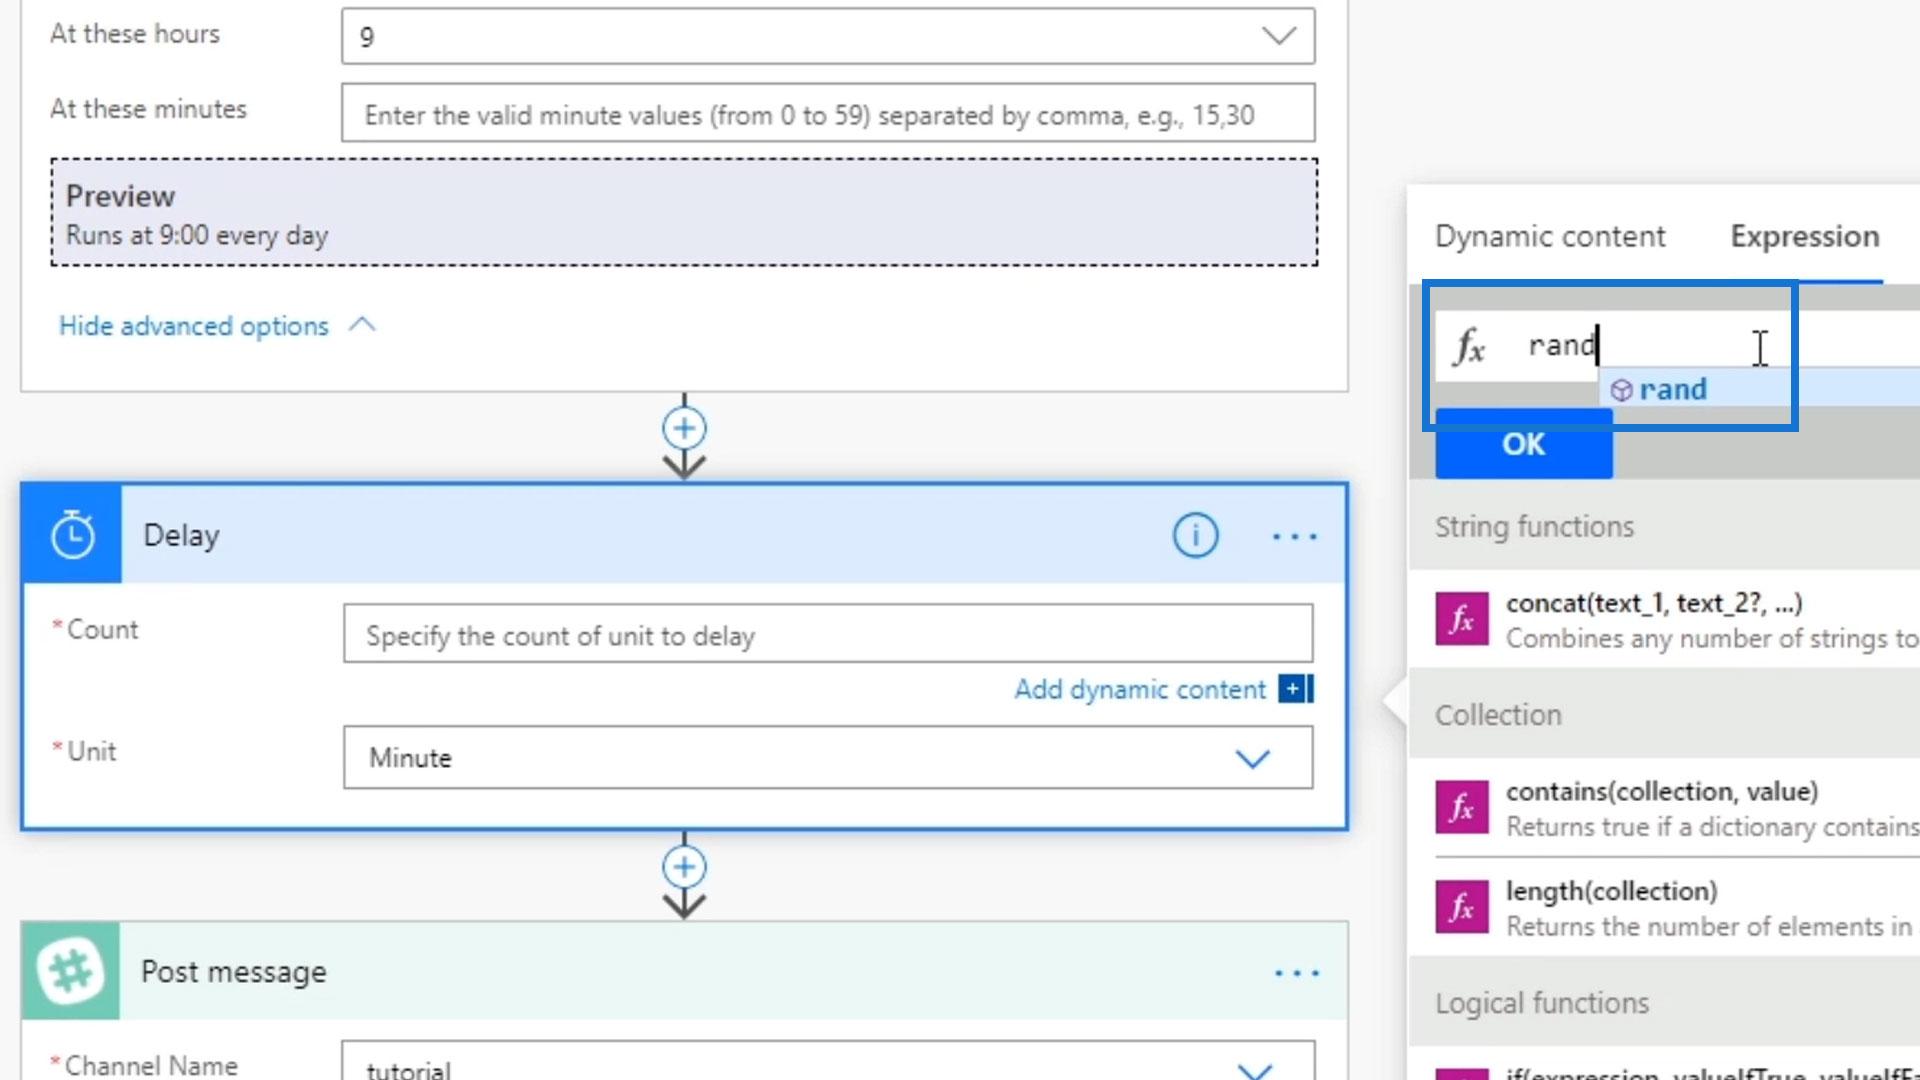Insert step with plus below Delay

(684, 867)
